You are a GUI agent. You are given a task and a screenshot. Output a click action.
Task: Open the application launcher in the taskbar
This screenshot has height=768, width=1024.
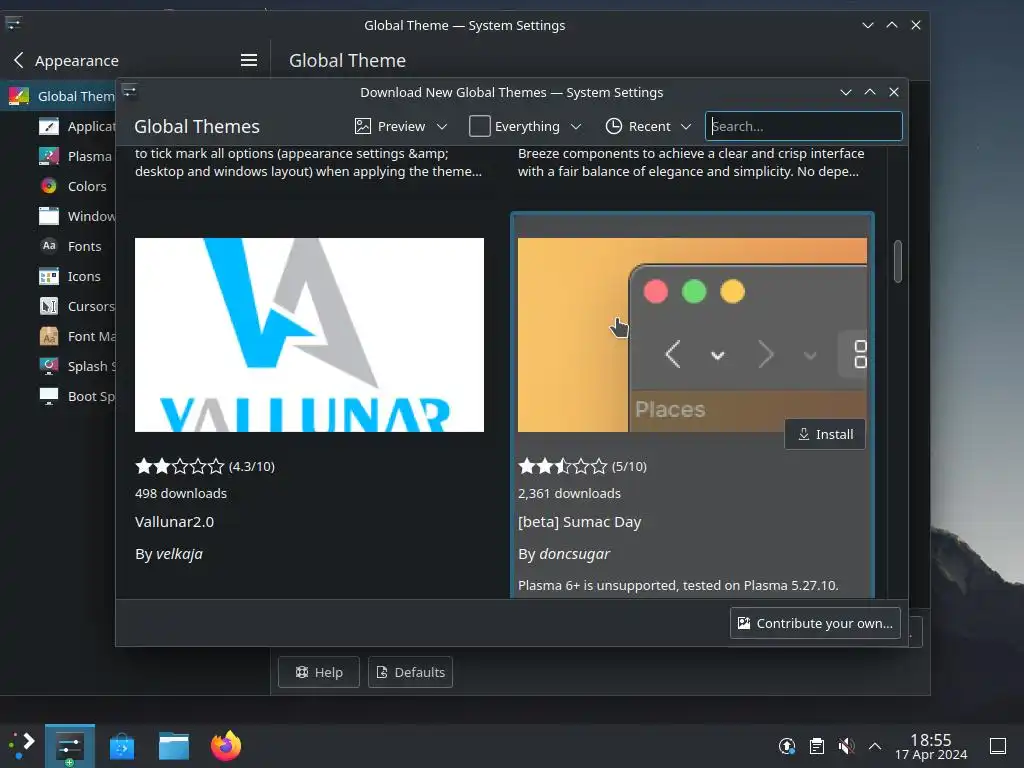point(21,746)
